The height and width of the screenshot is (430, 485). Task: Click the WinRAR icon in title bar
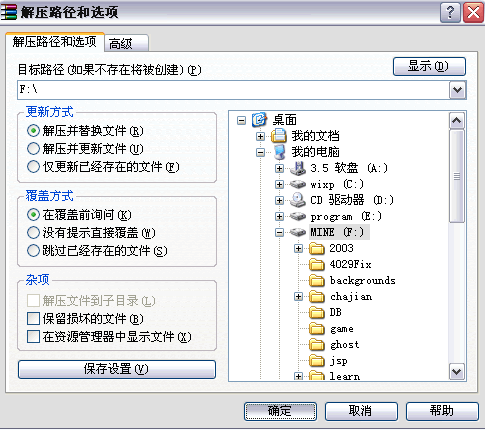click(x=9, y=13)
